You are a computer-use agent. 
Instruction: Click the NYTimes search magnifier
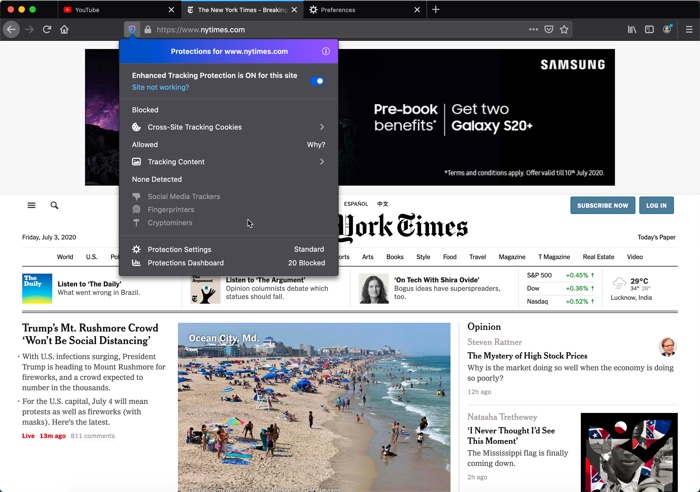click(54, 205)
